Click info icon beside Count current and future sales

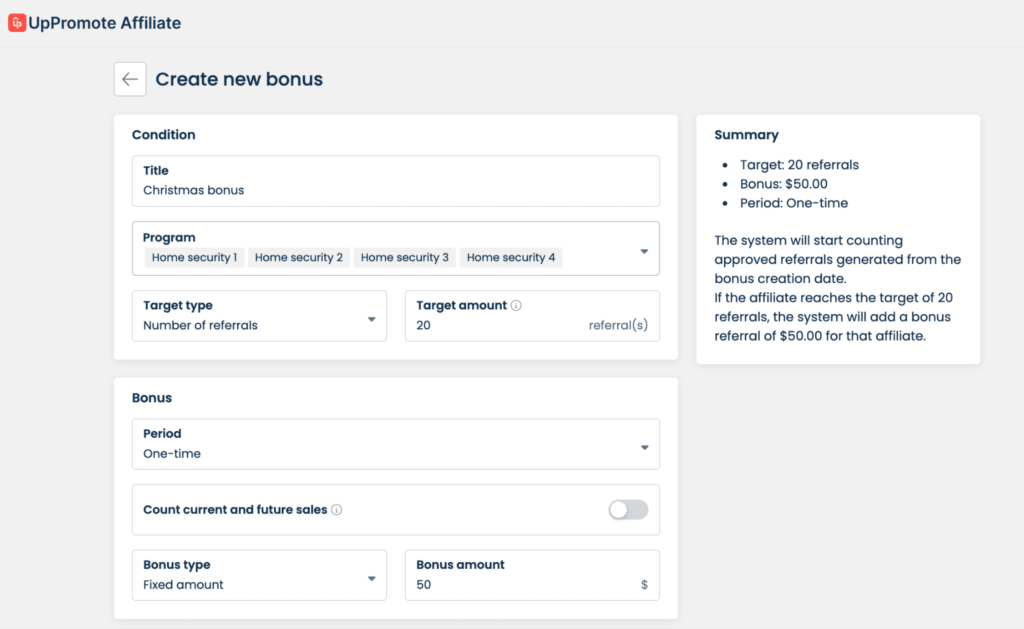click(x=337, y=510)
